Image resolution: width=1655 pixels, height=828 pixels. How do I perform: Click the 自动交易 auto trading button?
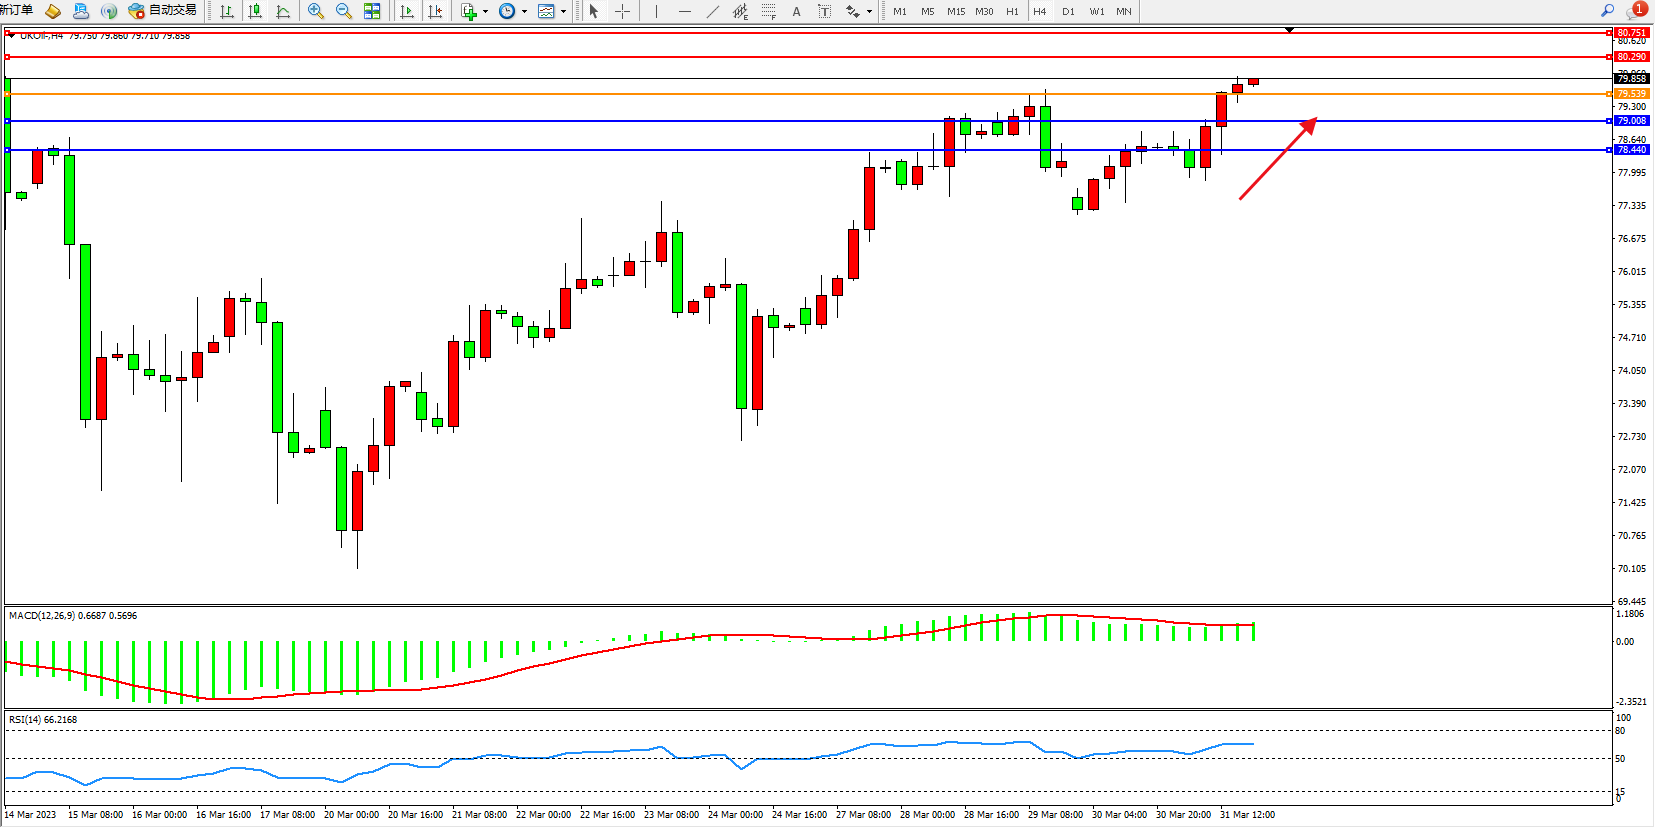tap(163, 11)
